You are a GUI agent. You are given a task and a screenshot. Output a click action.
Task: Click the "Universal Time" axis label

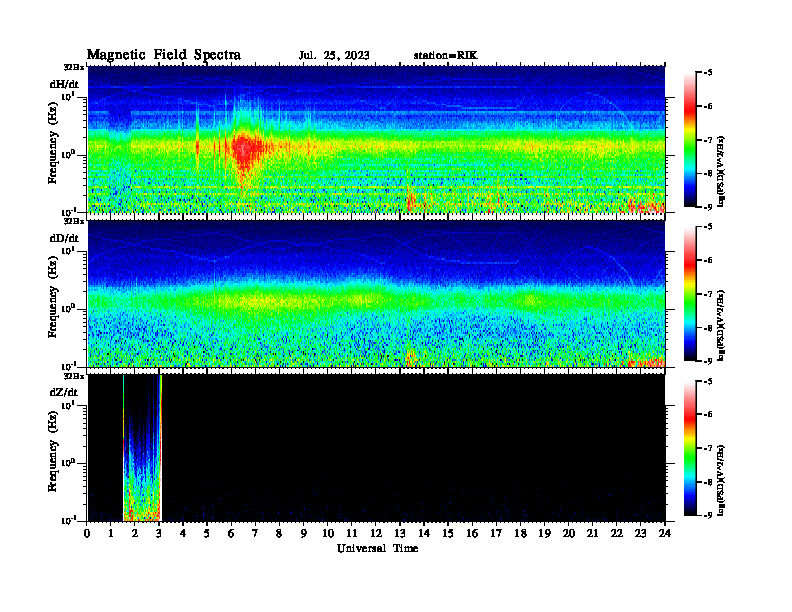(x=377, y=548)
